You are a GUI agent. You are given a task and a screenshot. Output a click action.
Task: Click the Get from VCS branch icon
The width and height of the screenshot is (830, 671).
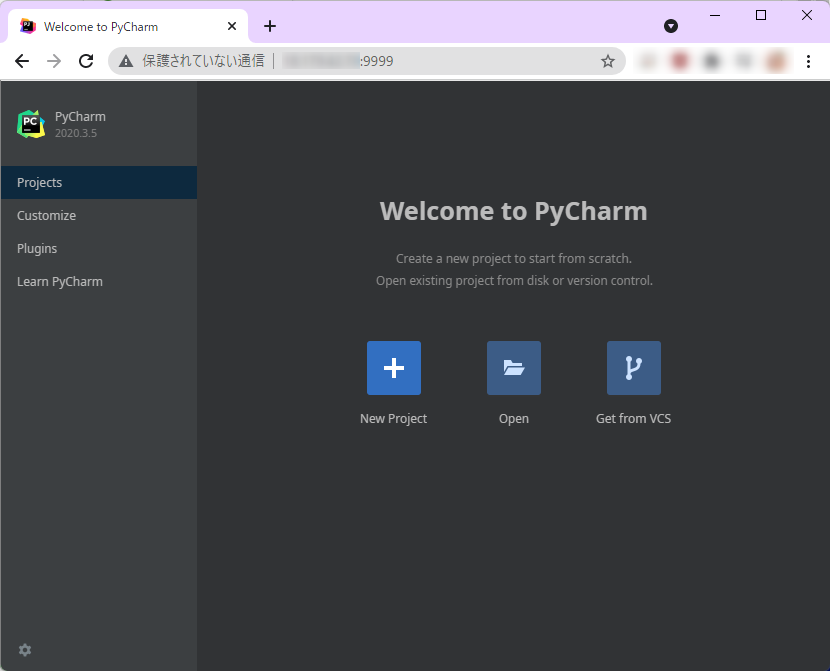[634, 368]
